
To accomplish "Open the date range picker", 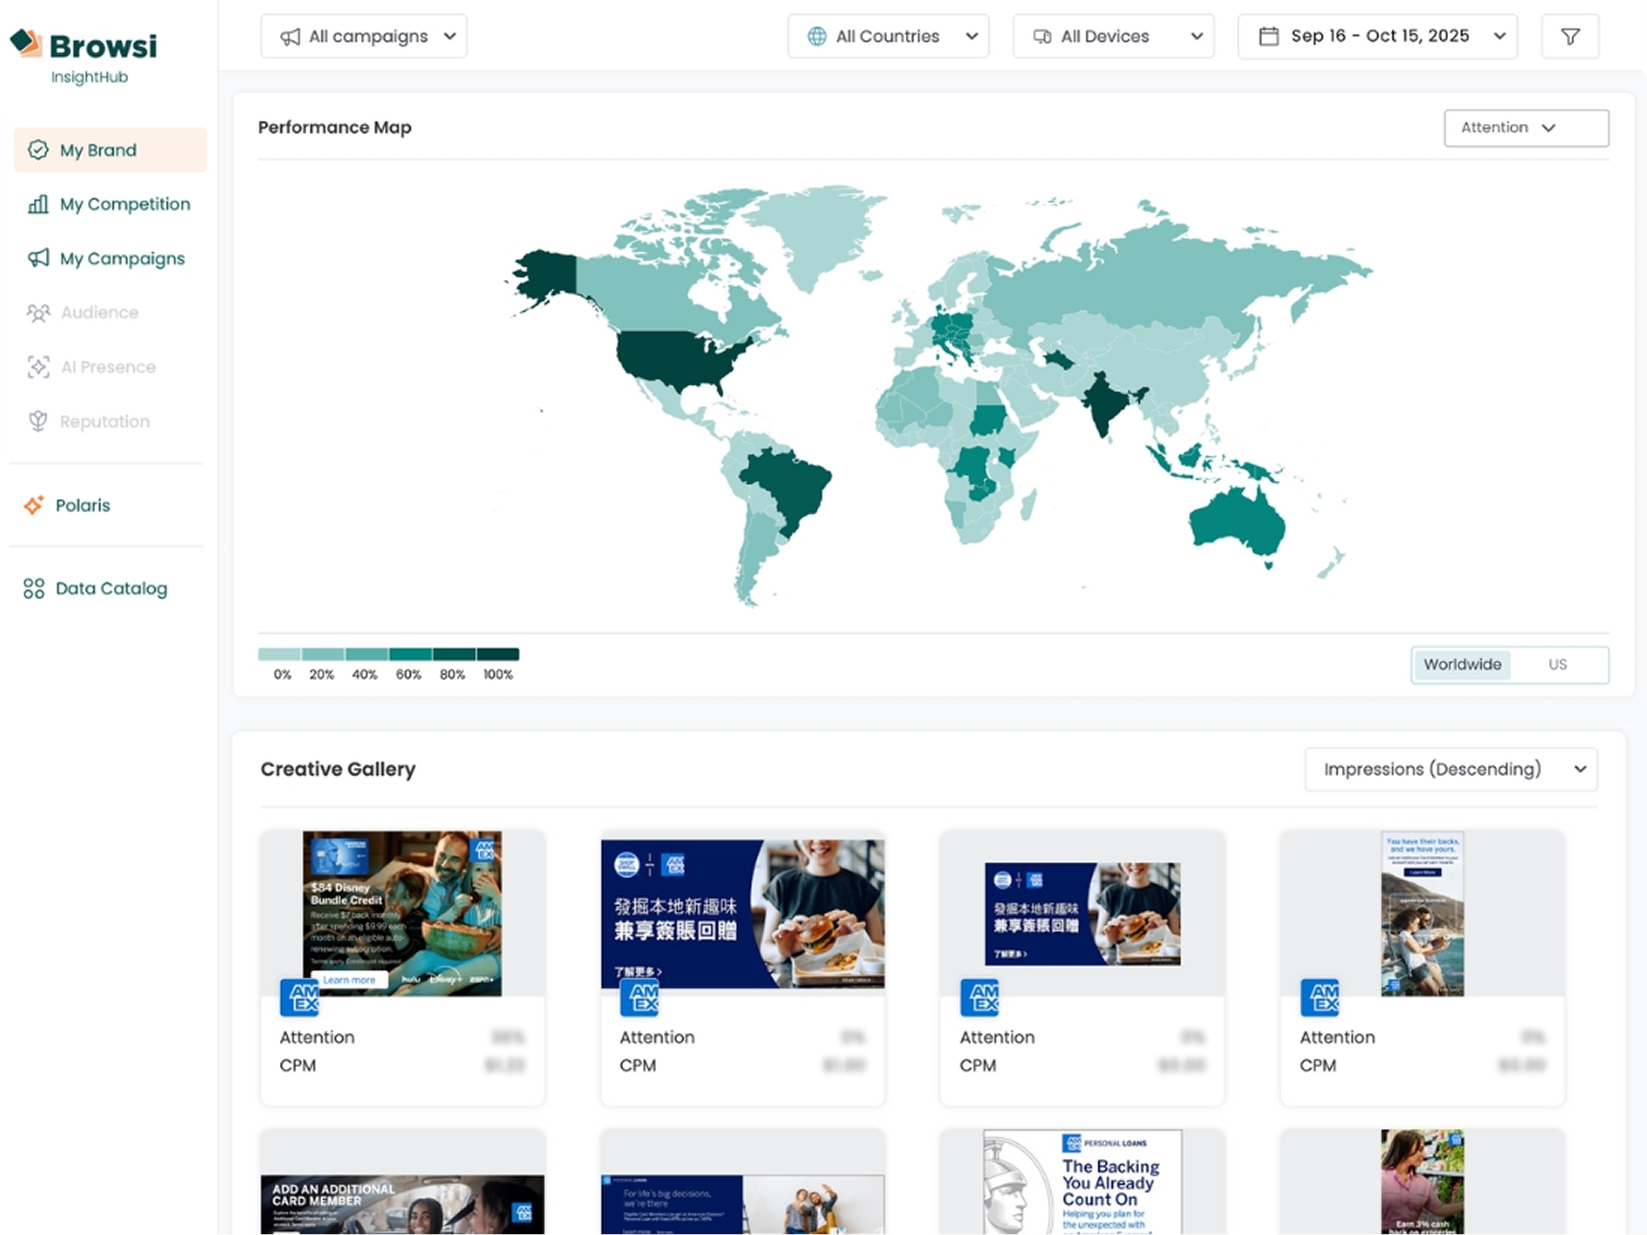I will pyautogui.click(x=1377, y=37).
